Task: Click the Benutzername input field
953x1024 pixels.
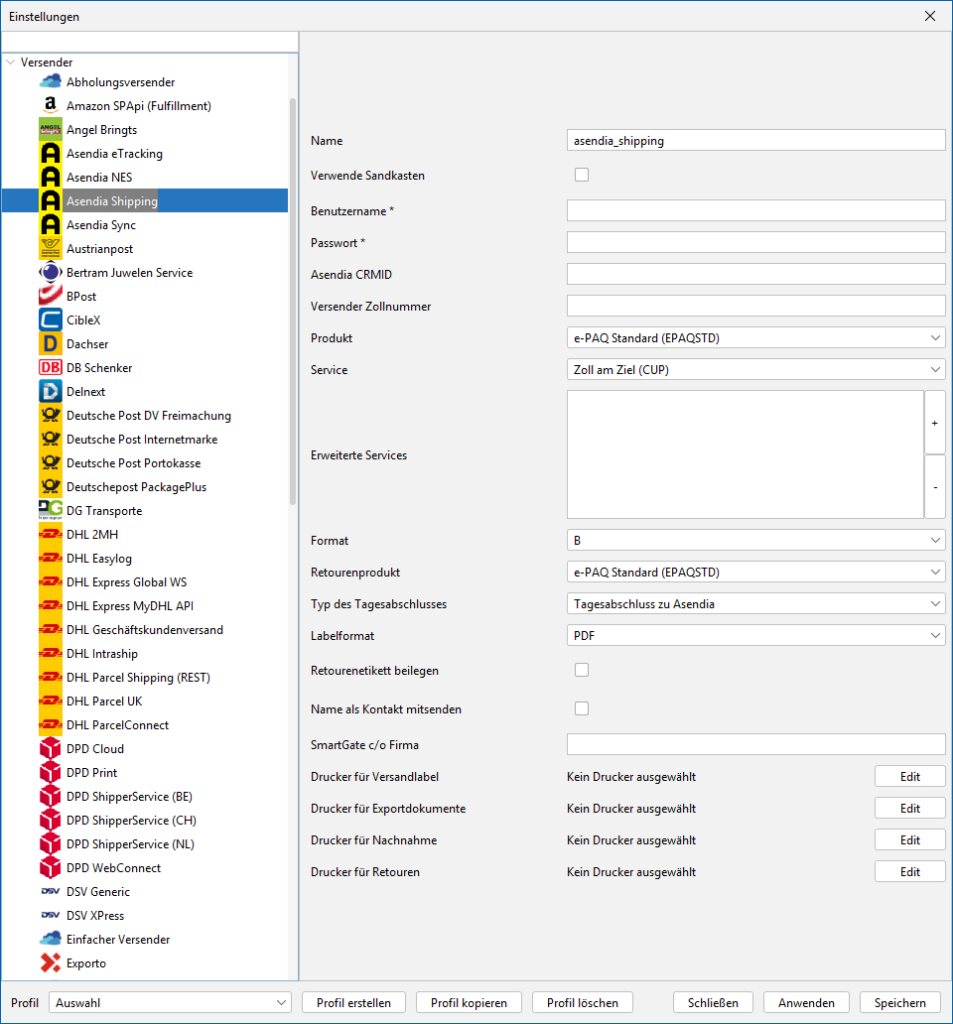Action: tap(755, 210)
